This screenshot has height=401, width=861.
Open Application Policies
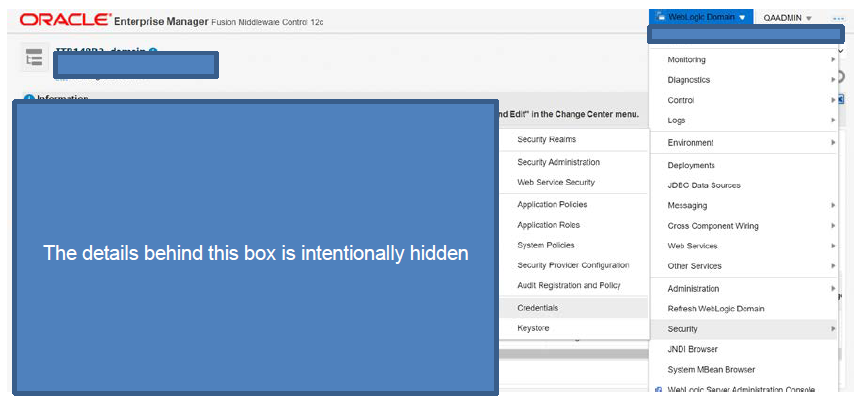pos(574,204)
